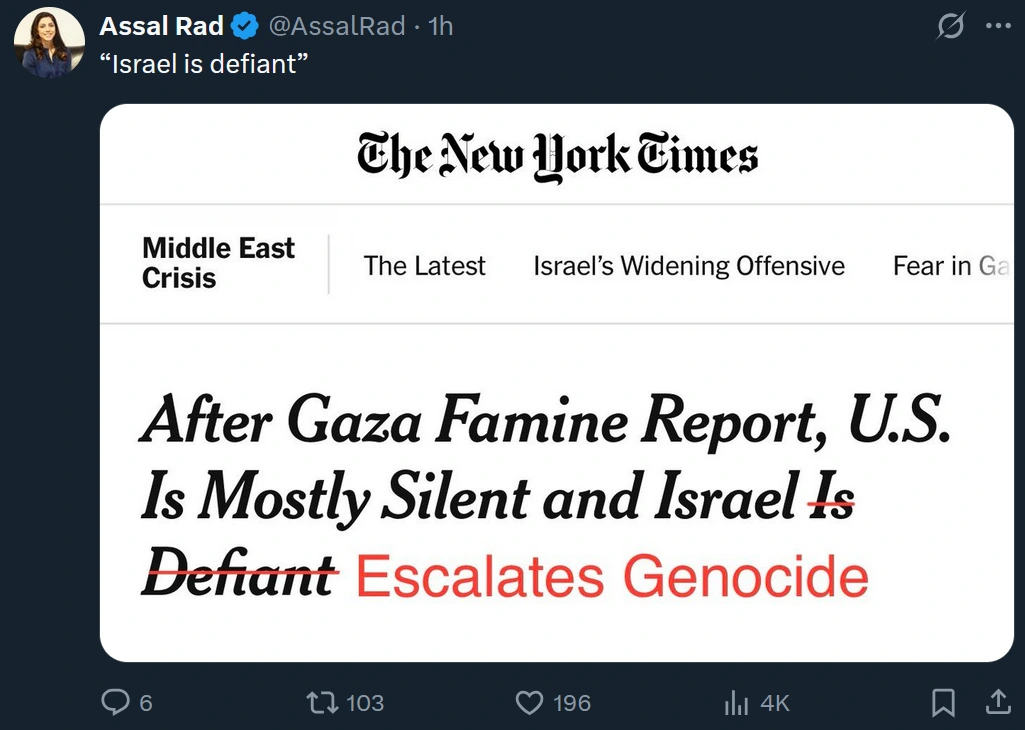The height and width of the screenshot is (730, 1025).
Task: Open the Grok explain-post icon
Action: click(x=950, y=27)
